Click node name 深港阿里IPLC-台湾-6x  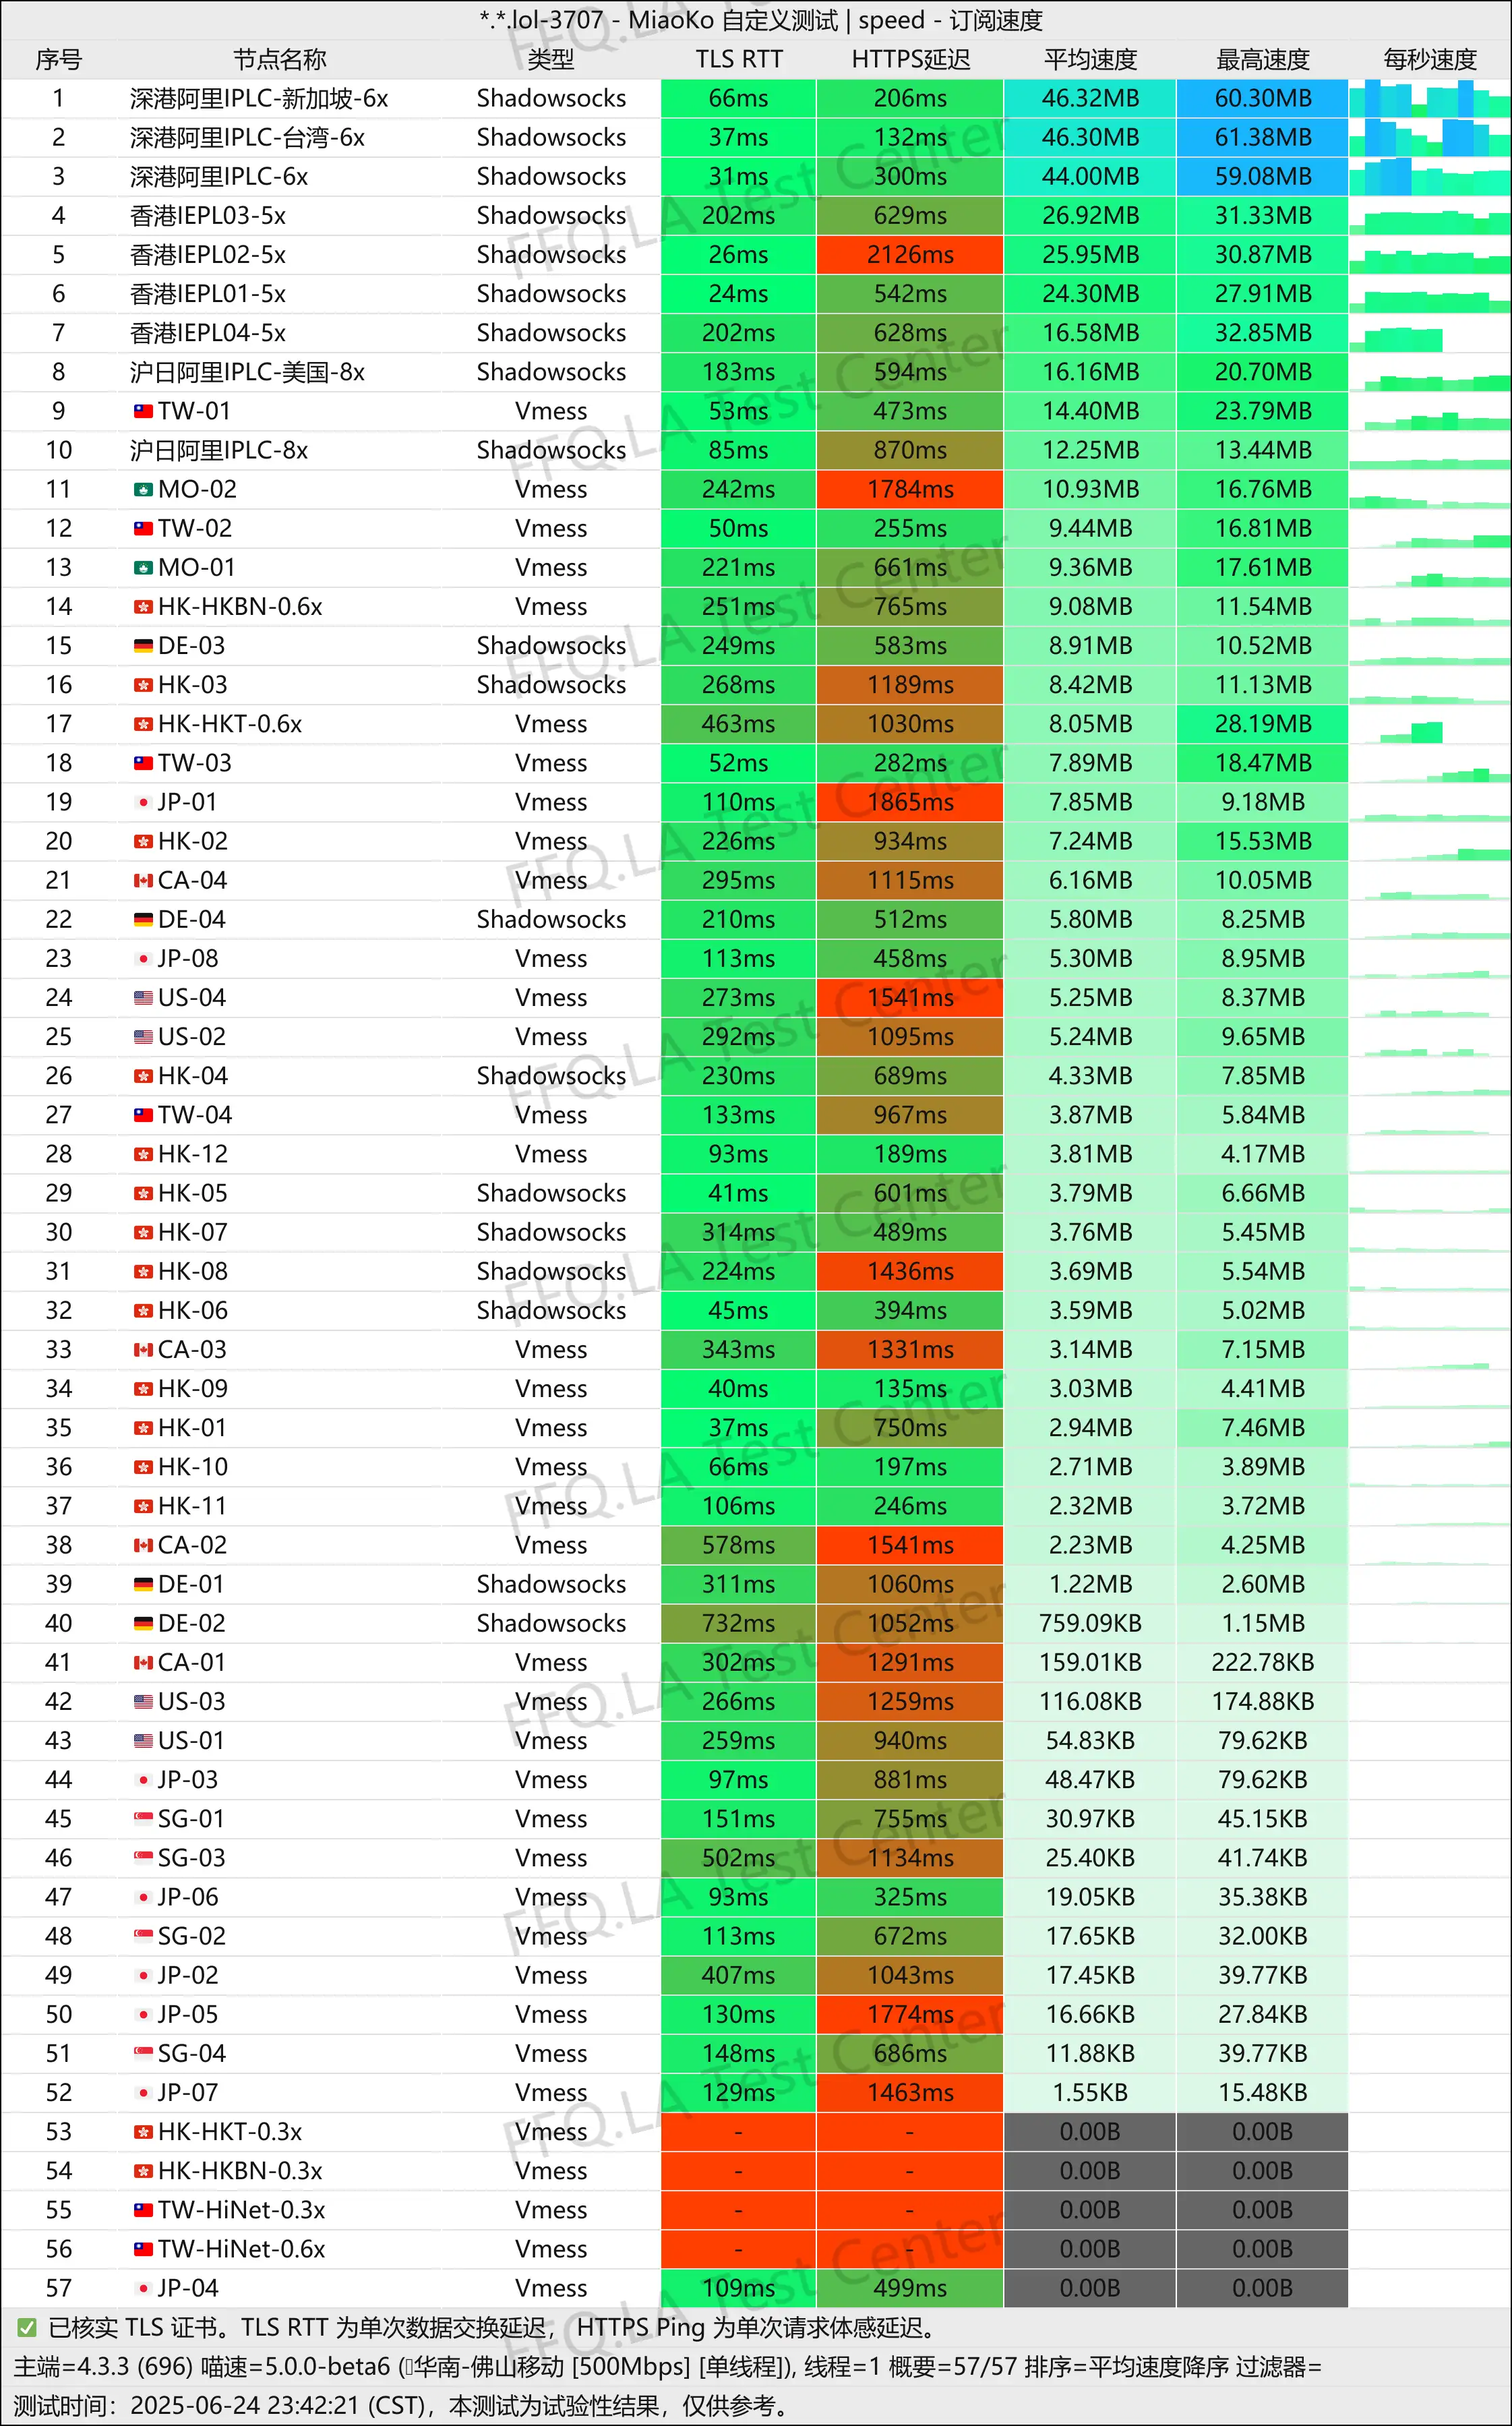click(247, 138)
